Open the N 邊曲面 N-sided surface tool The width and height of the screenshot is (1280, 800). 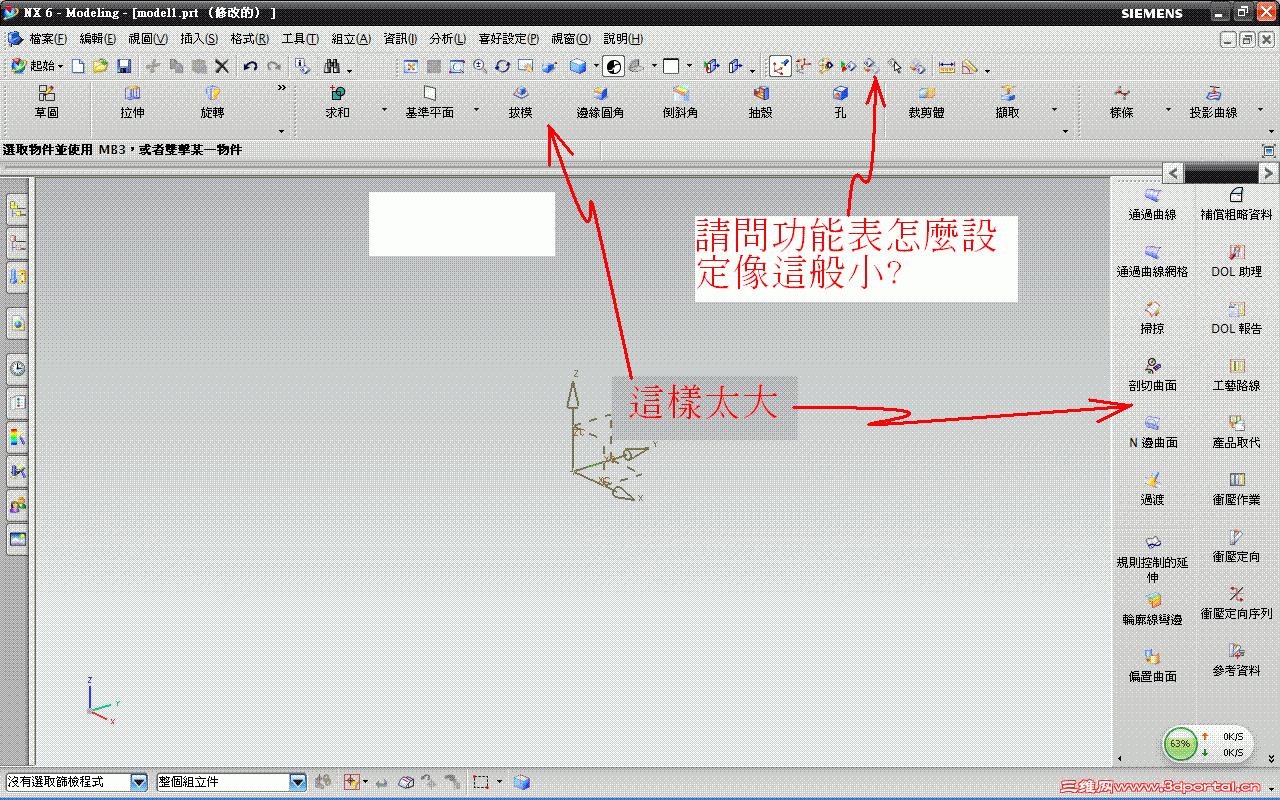[x=1152, y=432]
